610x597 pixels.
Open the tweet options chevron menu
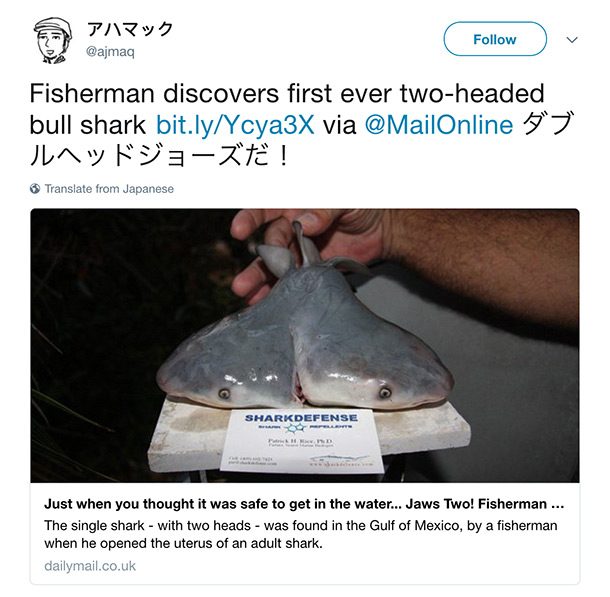(x=572, y=40)
